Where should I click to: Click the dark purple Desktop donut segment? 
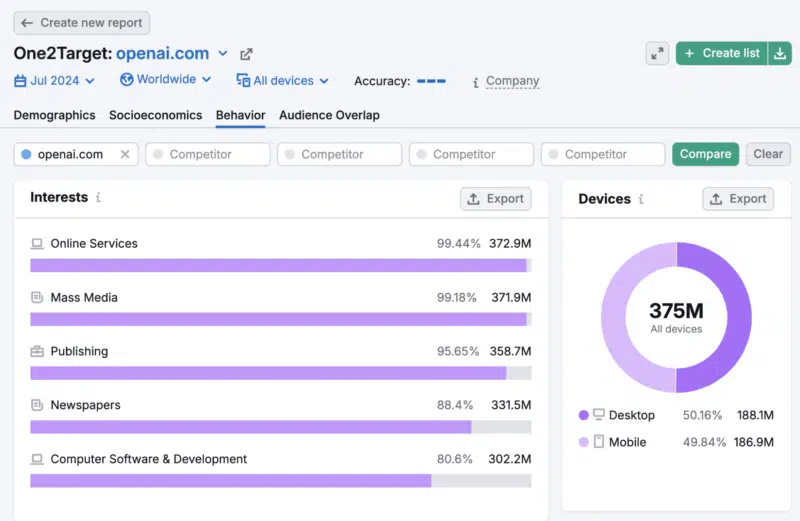coord(738,319)
